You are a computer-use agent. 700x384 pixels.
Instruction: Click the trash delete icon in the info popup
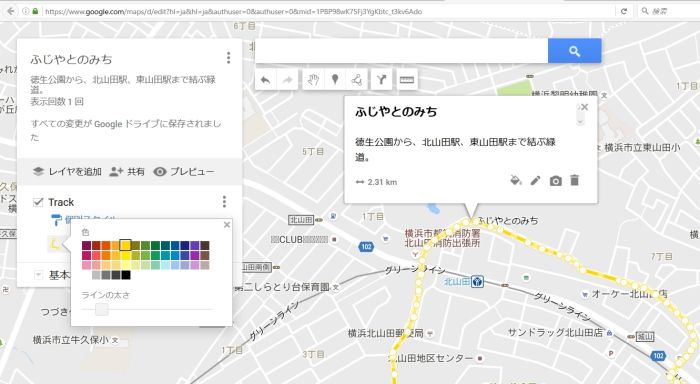(575, 180)
